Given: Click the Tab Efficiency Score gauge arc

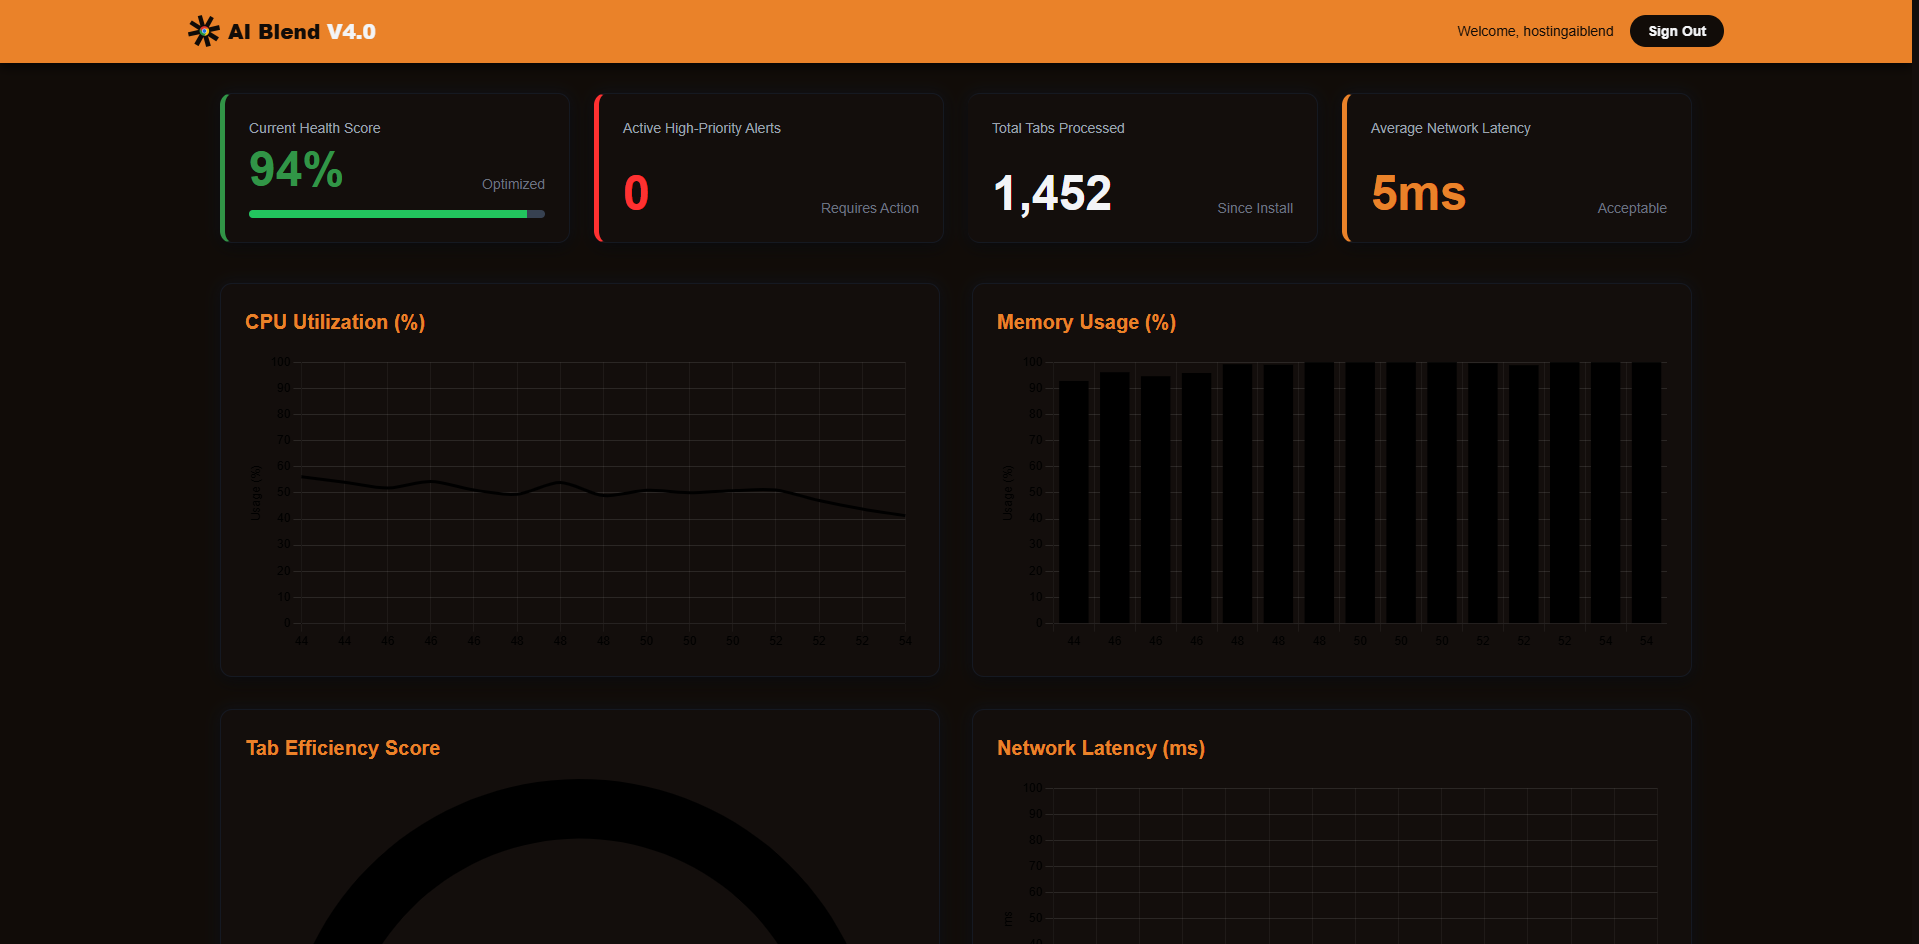Looking at the screenshot, I should click(579, 809).
